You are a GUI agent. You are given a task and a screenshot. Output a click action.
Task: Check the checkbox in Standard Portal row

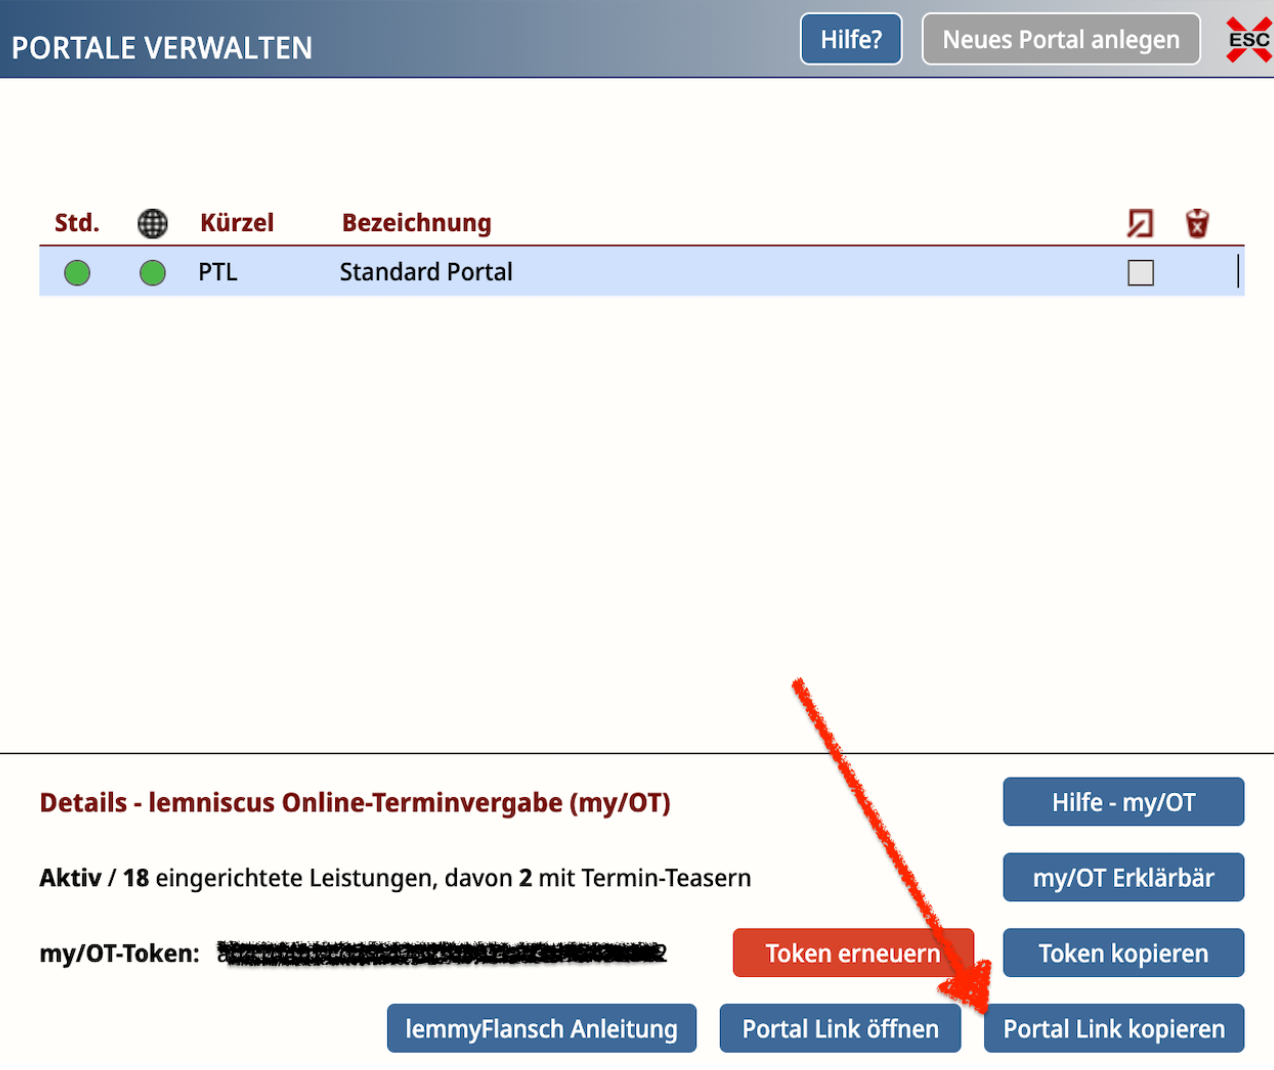tap(1140, 273)
